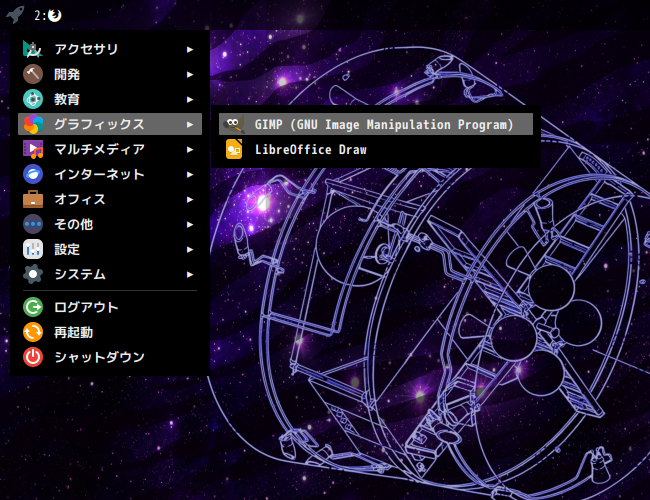Expand the インターネット submenu arrow
The image size is (650, 500).
[190, 175]
